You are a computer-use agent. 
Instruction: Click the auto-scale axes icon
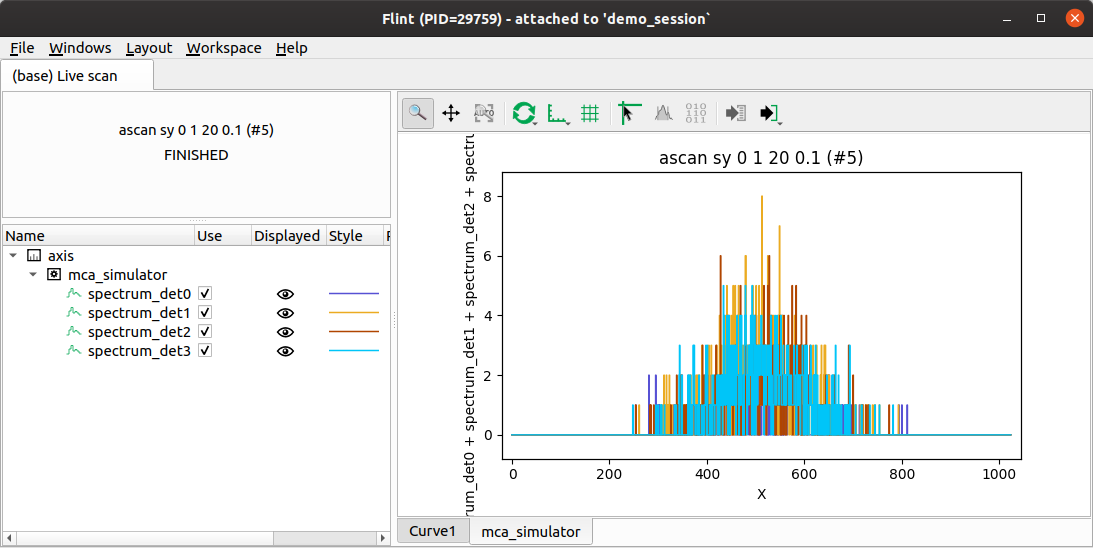(484, 113)
